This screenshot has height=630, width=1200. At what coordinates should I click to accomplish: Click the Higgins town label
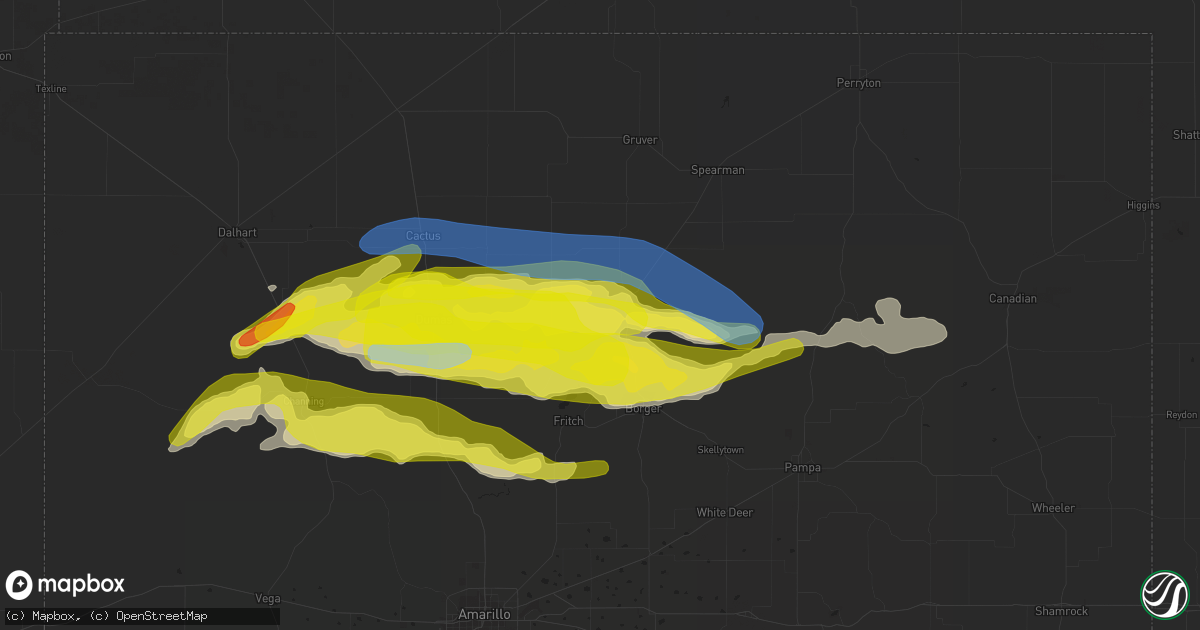point(1141,205)
